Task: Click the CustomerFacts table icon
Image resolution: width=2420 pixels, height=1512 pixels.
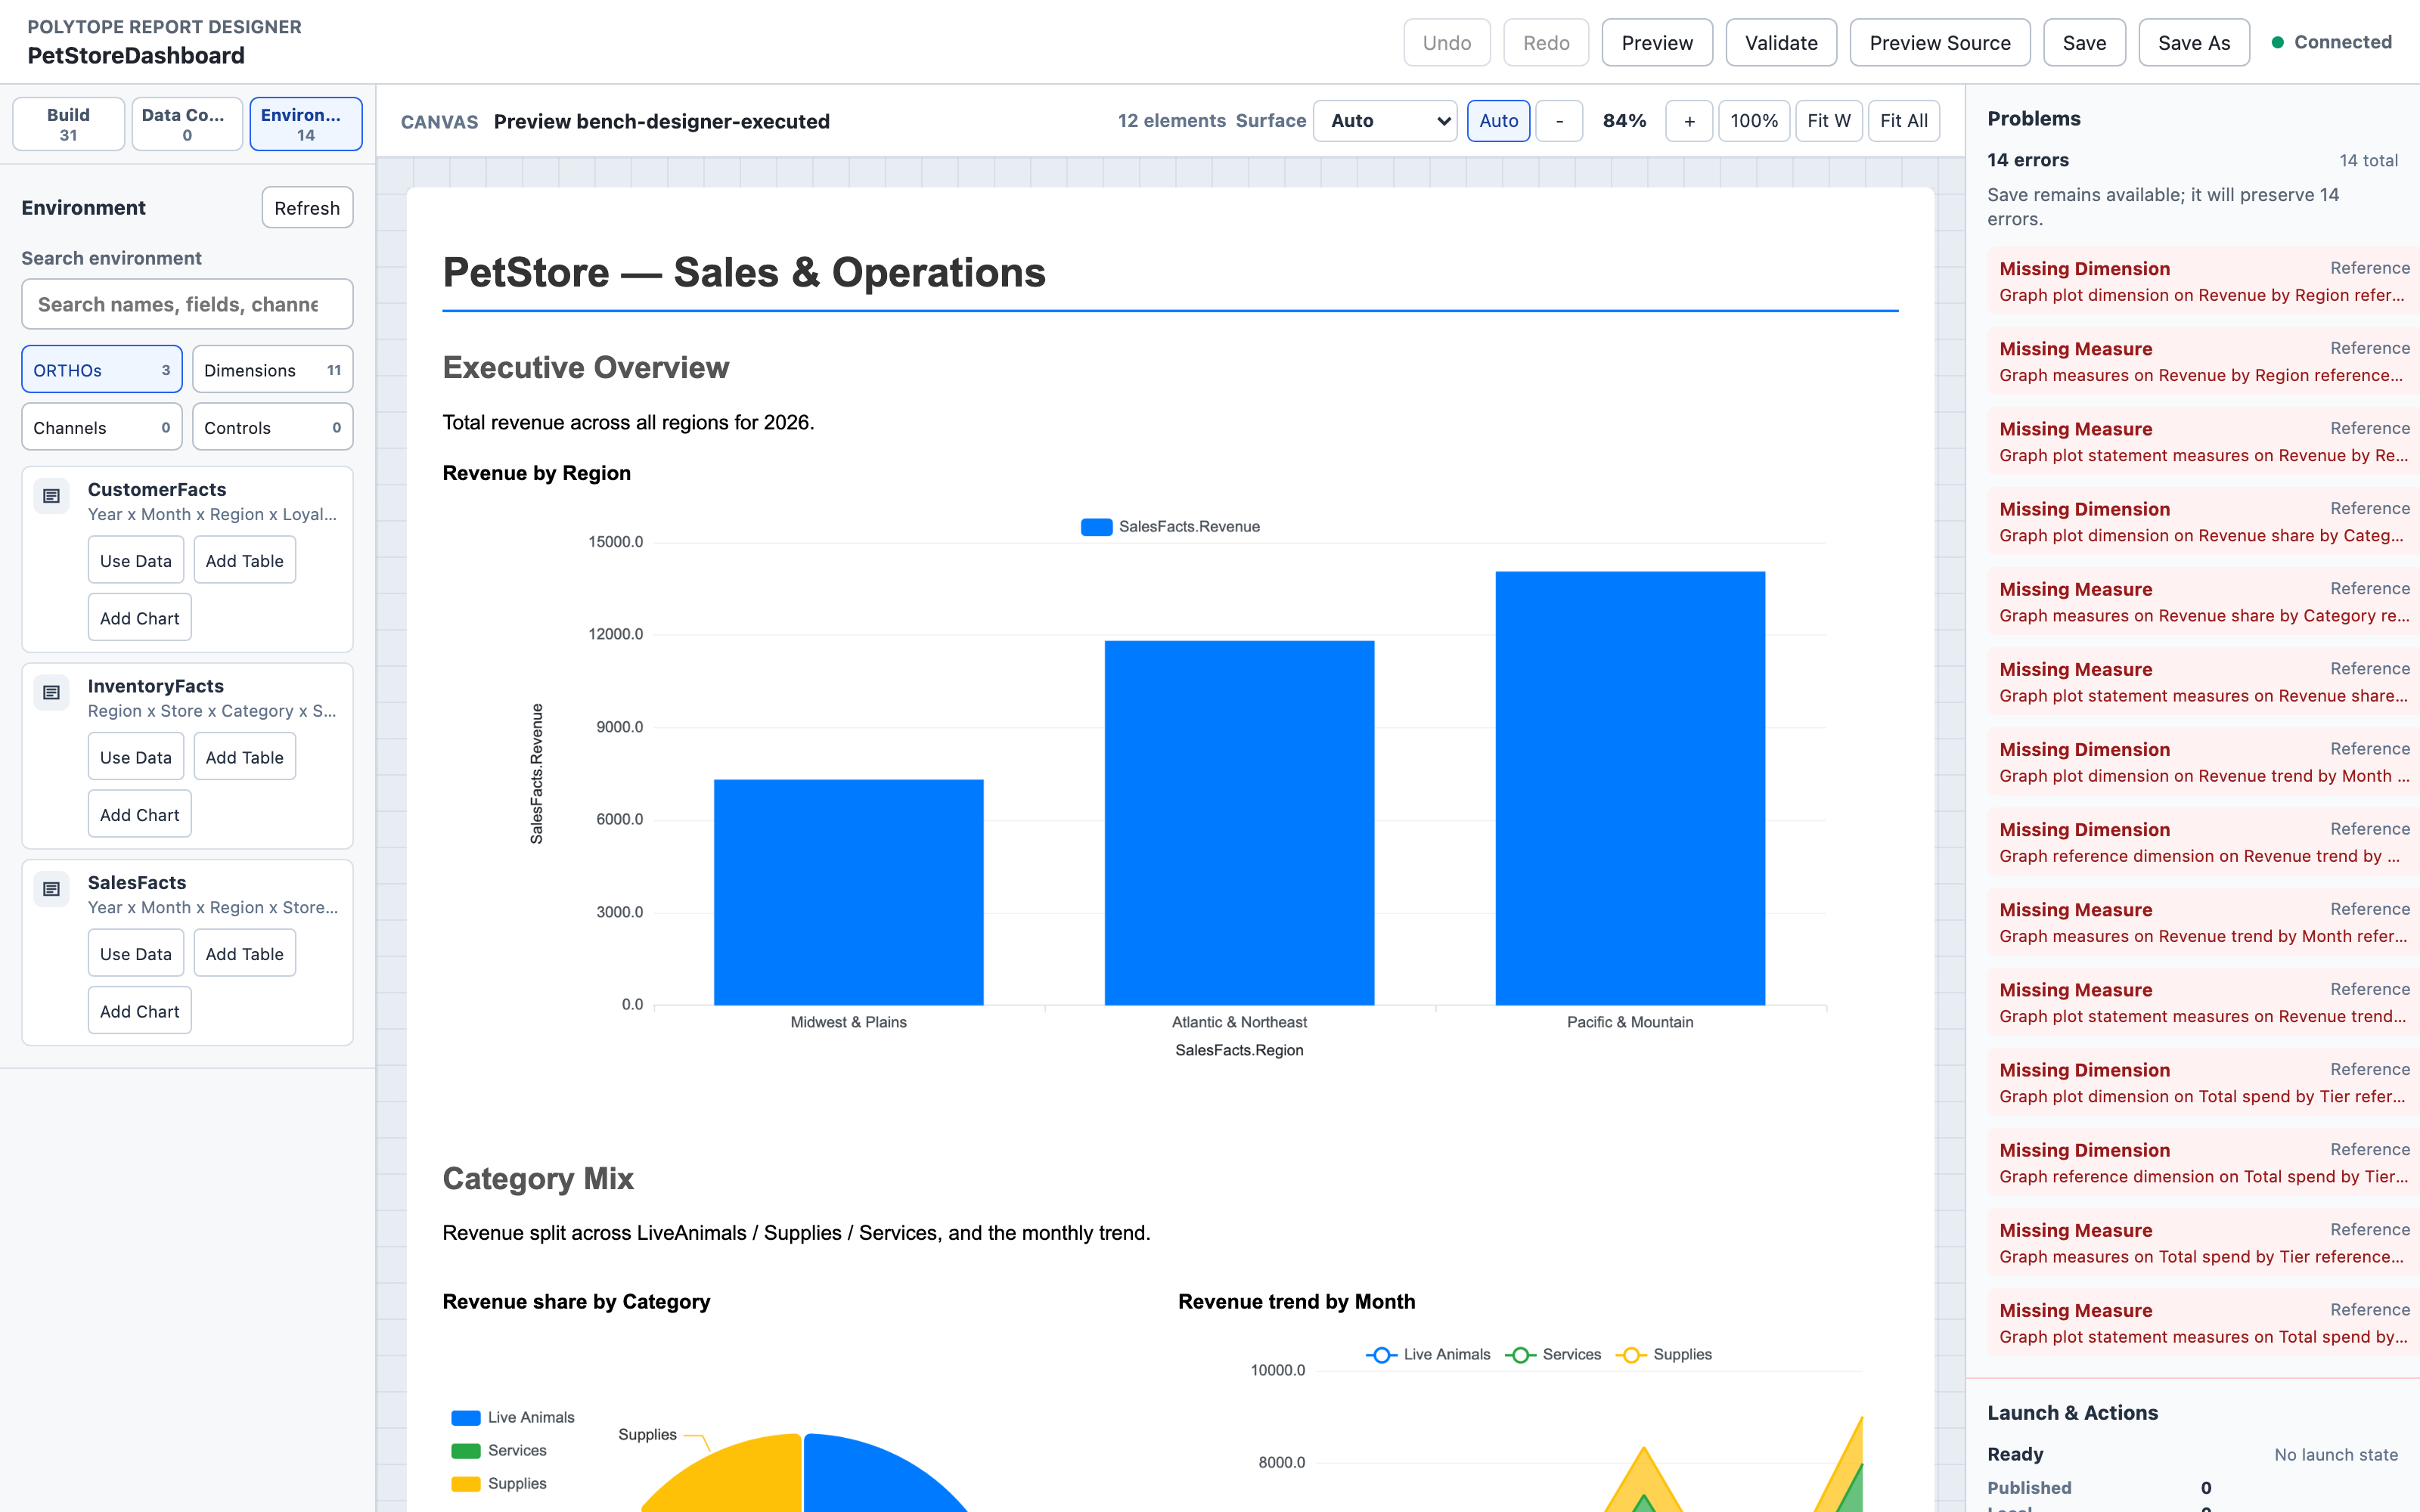Action: click(x=51, y=496)
